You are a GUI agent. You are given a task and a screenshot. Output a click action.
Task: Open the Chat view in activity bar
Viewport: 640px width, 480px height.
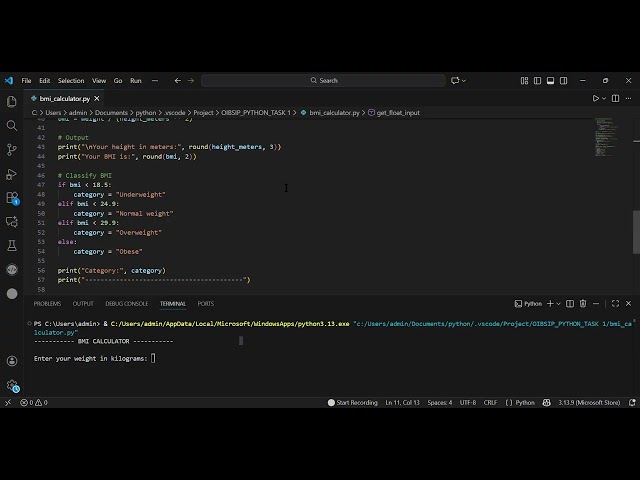12,222
